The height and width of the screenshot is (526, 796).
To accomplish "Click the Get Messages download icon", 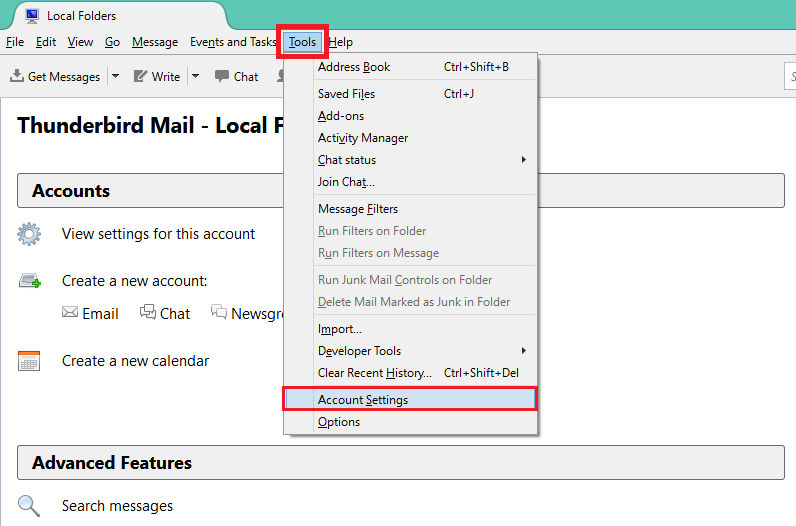I will pyautogui.click(x=17, y=76).
